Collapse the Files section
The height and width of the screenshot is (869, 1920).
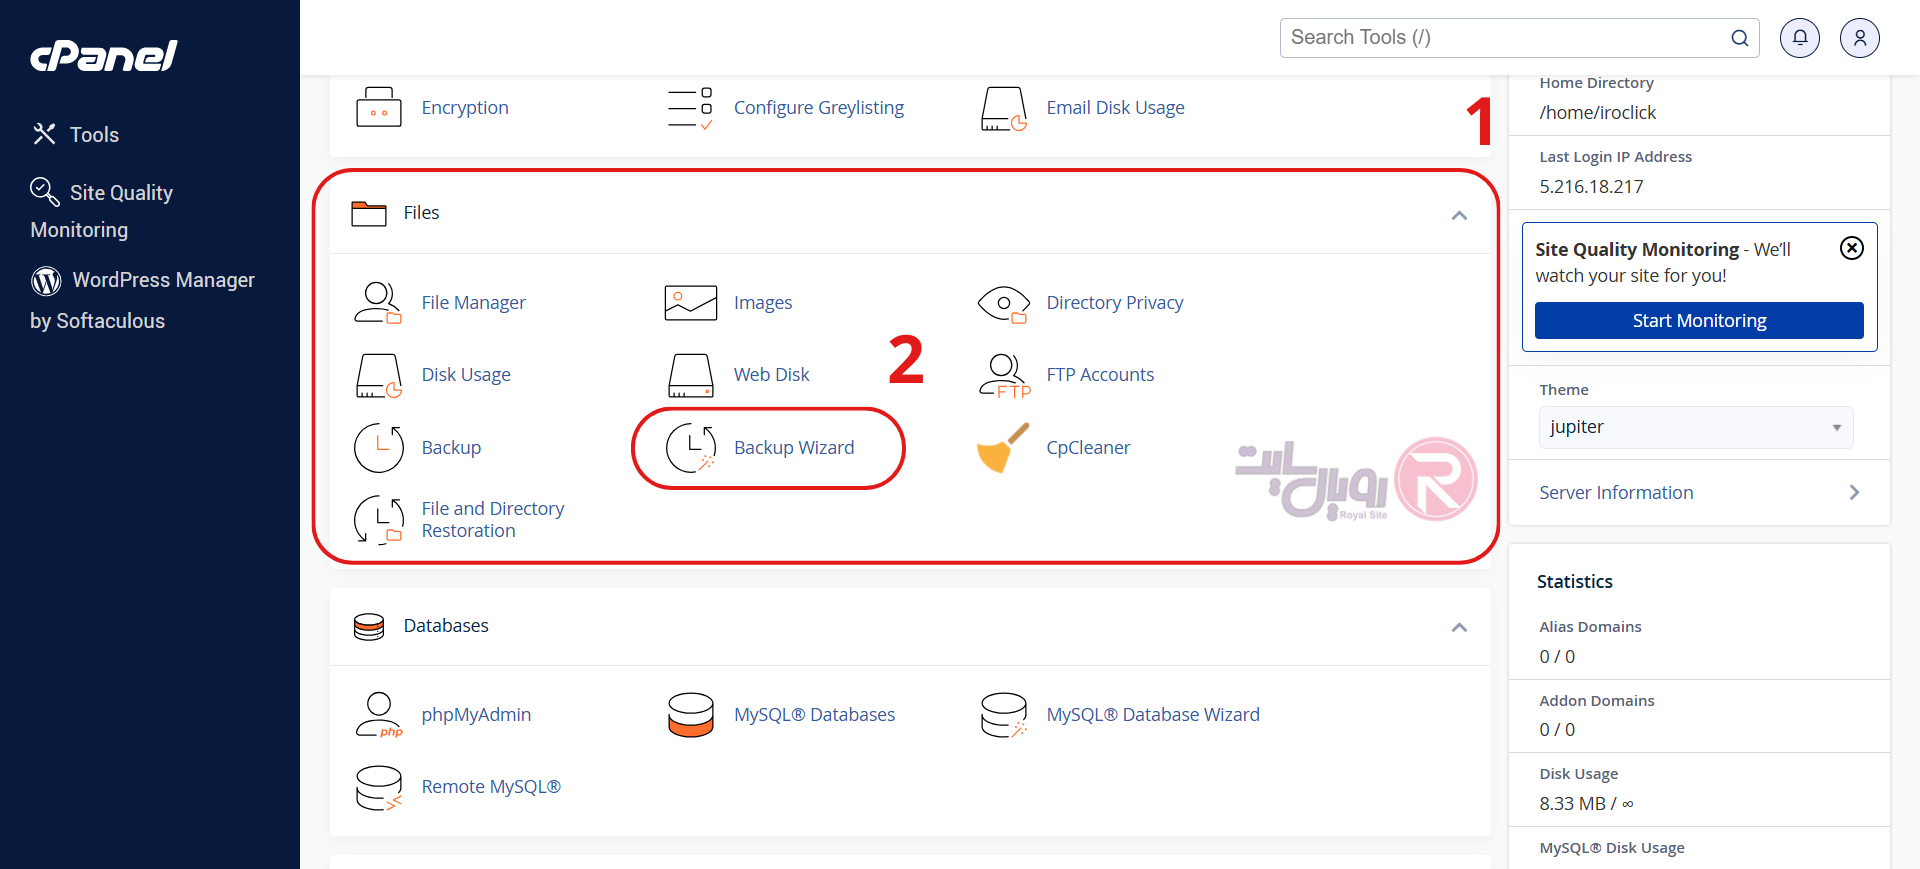point(1459,215)
